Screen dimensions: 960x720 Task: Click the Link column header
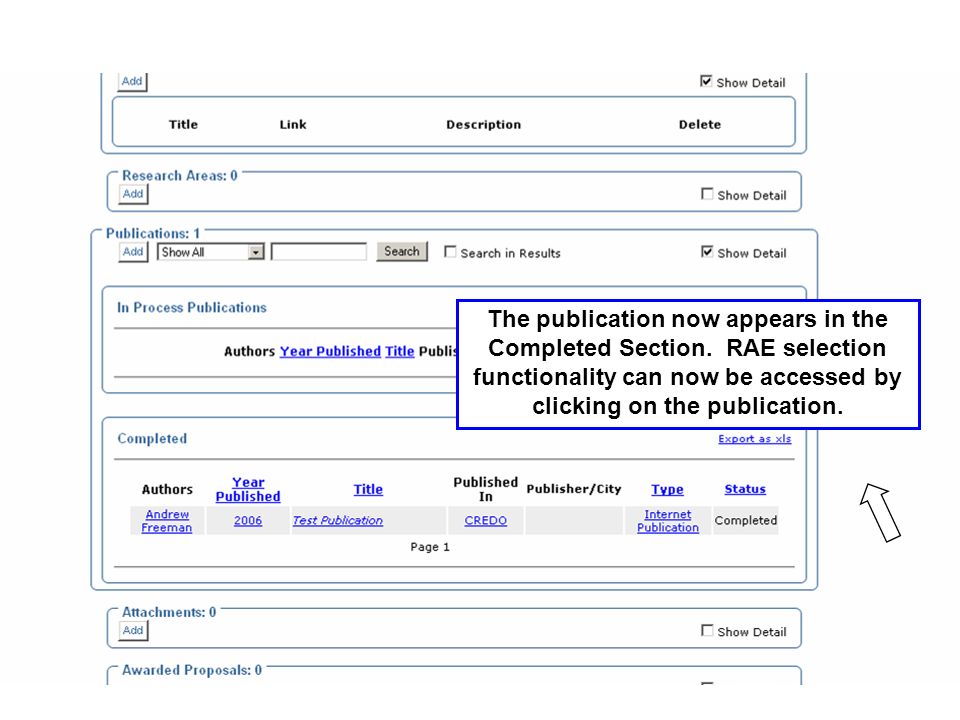[293, 124]
